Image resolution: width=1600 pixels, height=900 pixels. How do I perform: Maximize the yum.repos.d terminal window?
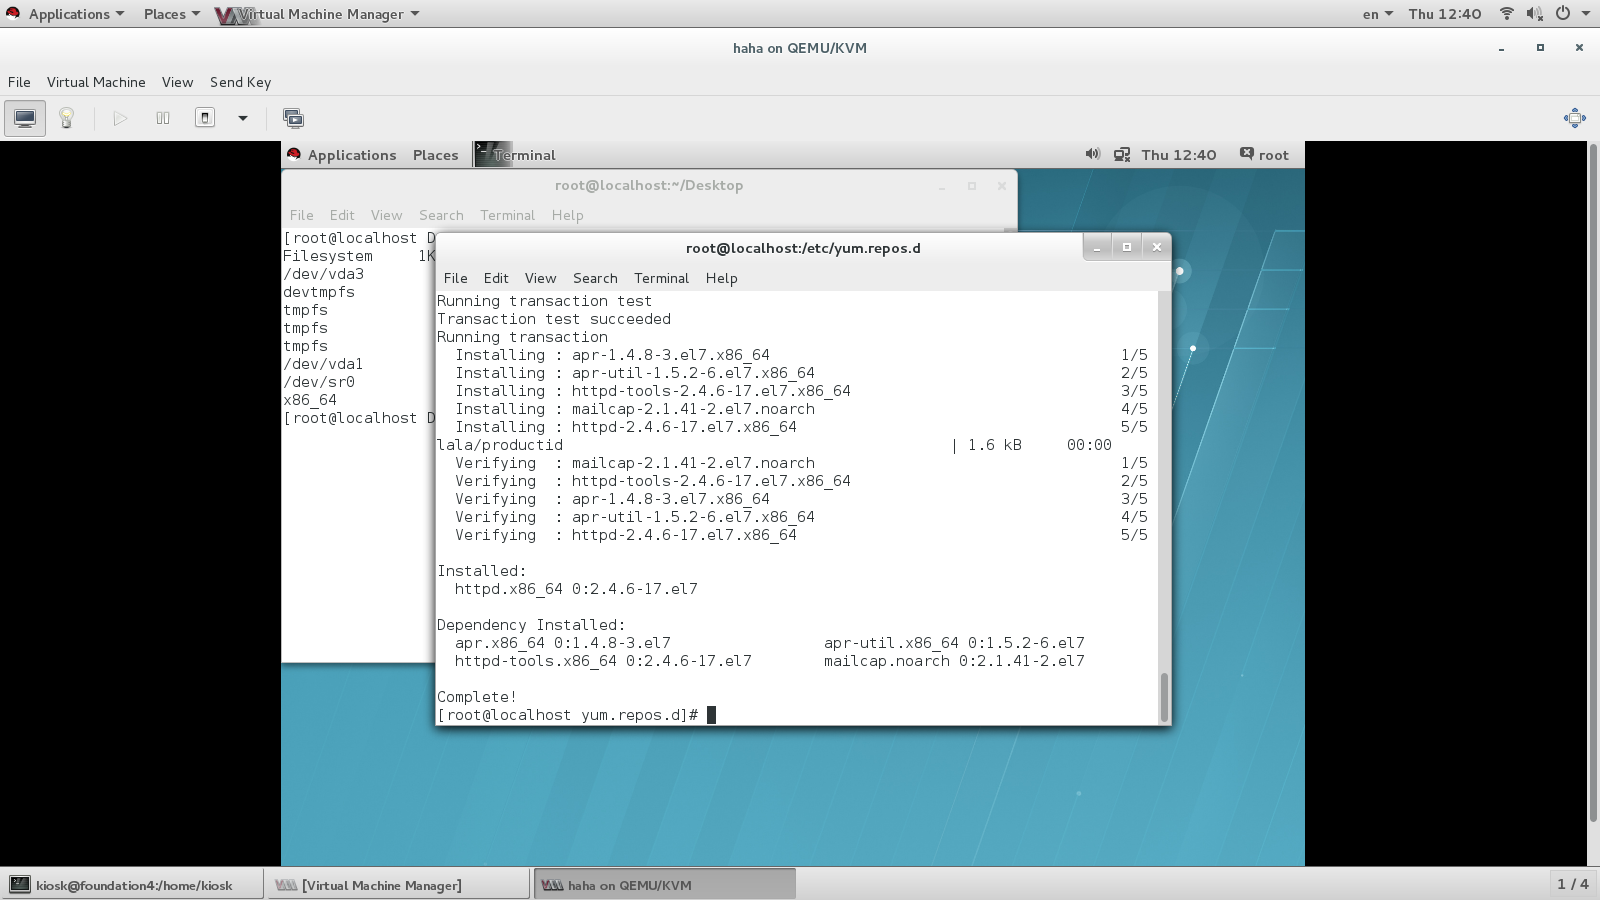pyautogui.click(x=1127, y=247)
